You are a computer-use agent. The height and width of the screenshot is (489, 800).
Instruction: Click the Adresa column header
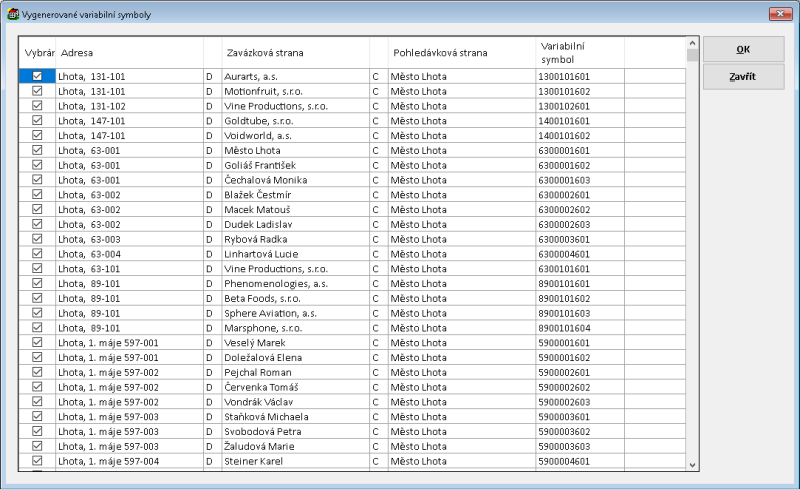click(x=130, y=52)
